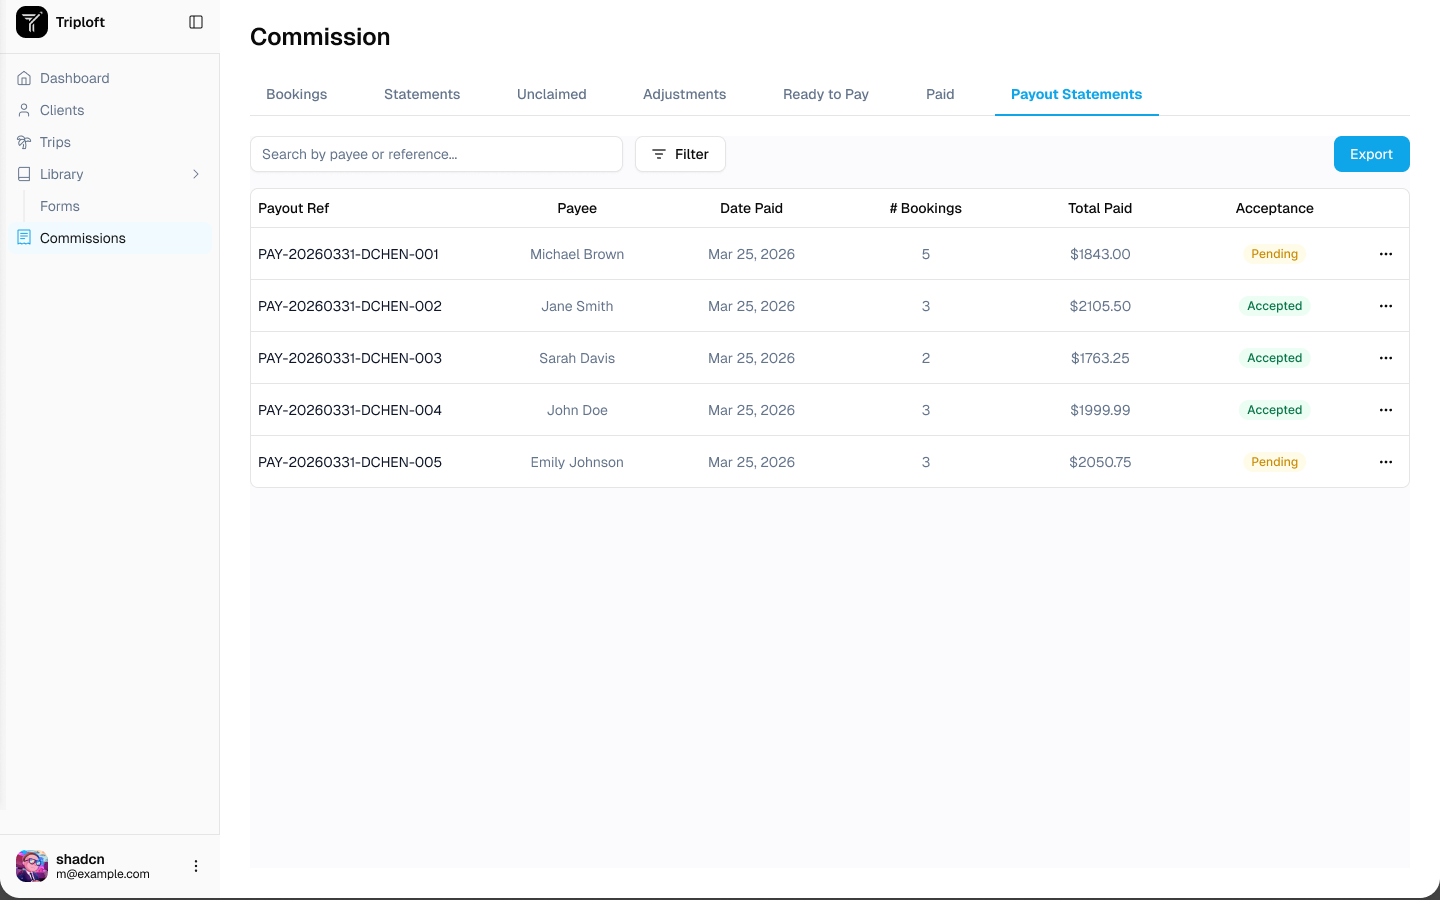
Task: Click the Accepted badge for Sarah Davis
Action: (x=1275, y=358)
